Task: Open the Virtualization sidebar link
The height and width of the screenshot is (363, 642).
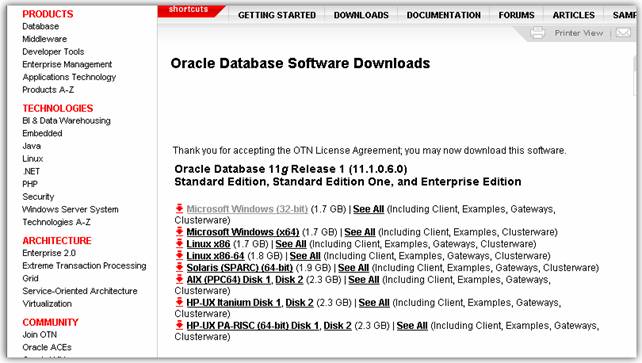Action: 47,304
